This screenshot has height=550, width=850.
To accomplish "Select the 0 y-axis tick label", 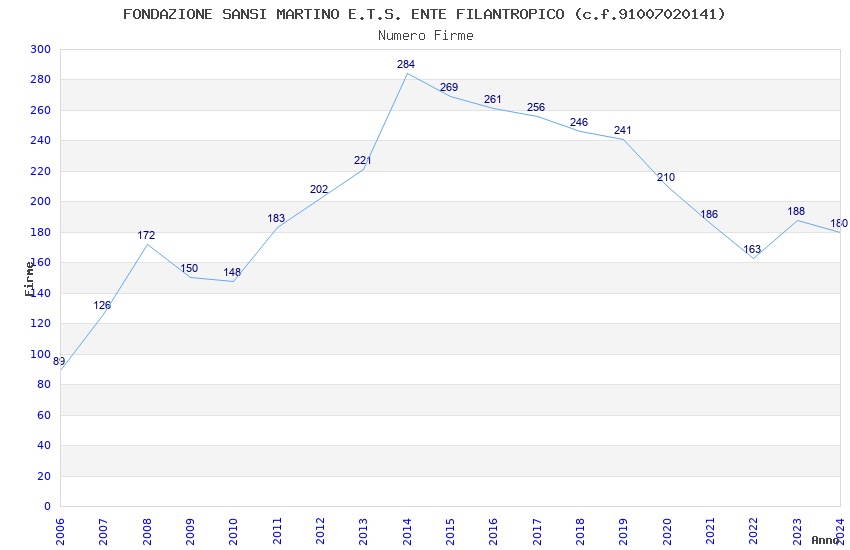I will click(x=48, y=506).
